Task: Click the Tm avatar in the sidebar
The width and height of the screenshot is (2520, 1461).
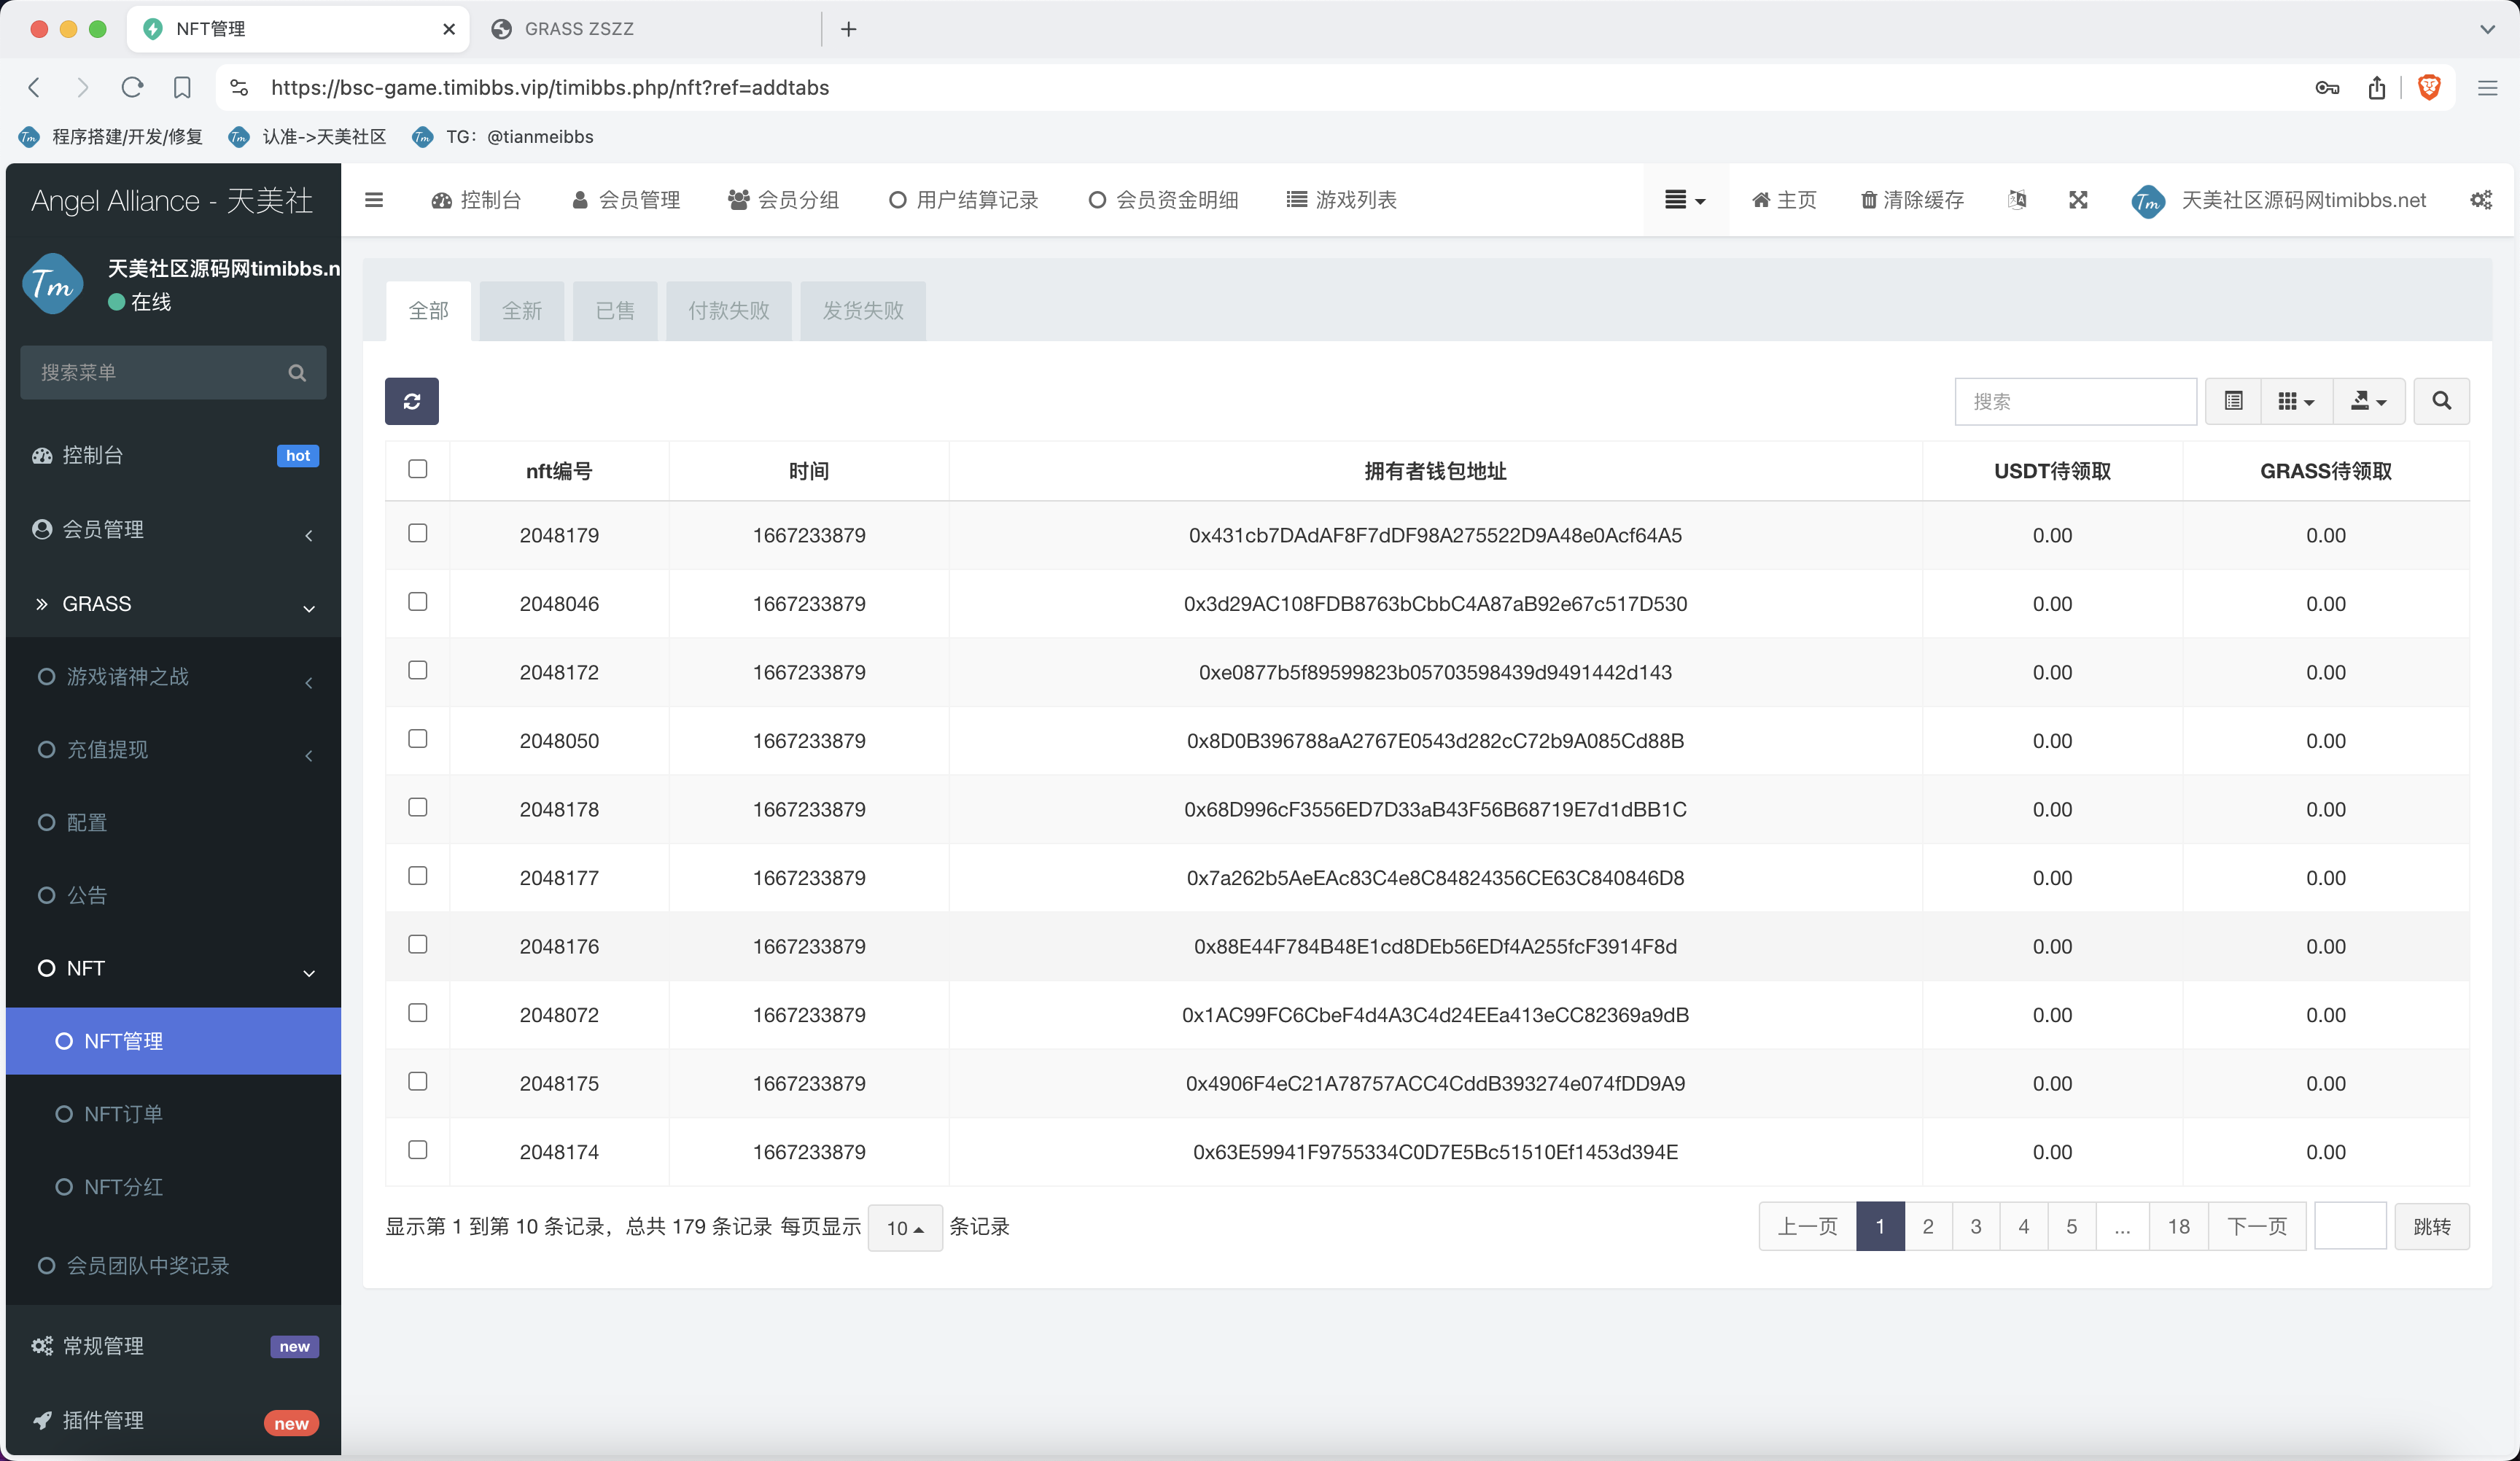Action: 53,284
